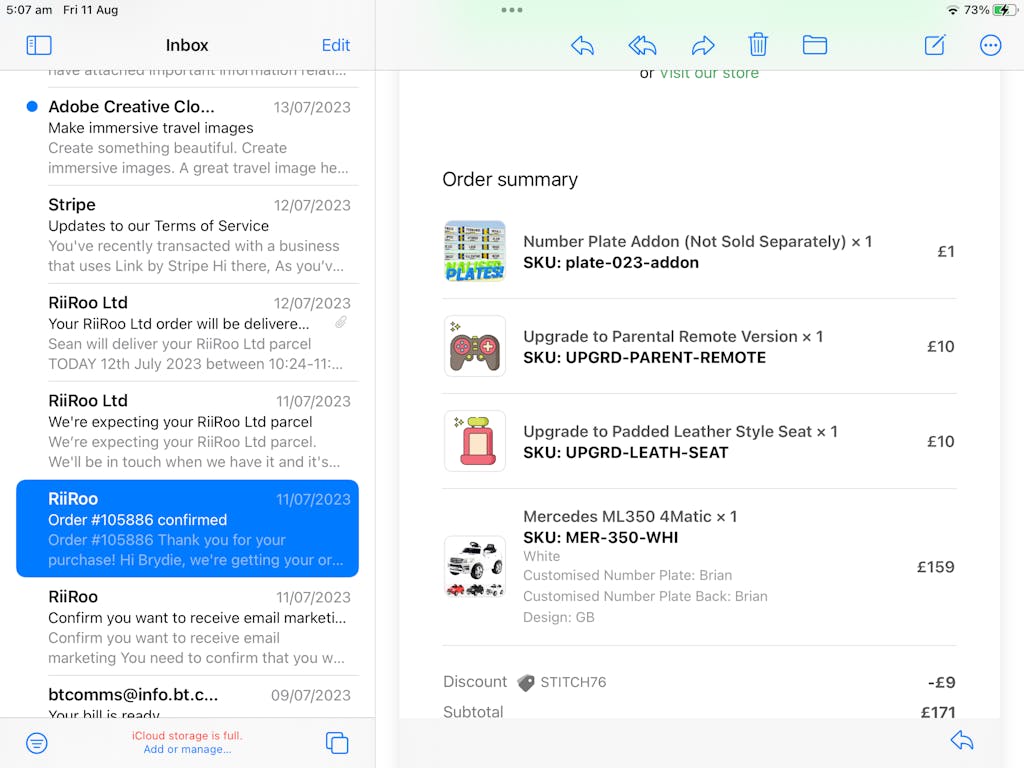
Task: Compose a new message
Action: [x=935, y=45]
